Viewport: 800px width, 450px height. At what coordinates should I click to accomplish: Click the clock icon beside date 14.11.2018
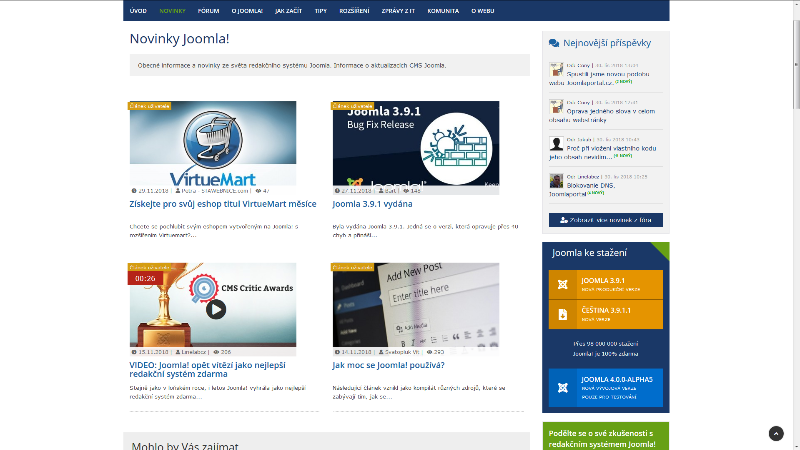pos(337,352)
